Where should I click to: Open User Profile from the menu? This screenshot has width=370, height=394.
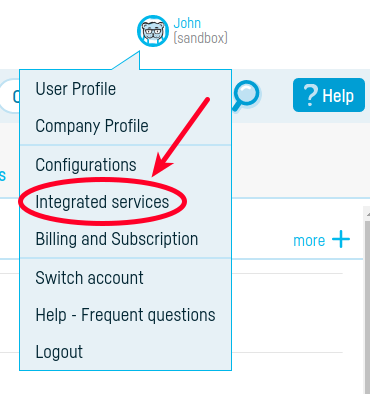pos(76,89)
